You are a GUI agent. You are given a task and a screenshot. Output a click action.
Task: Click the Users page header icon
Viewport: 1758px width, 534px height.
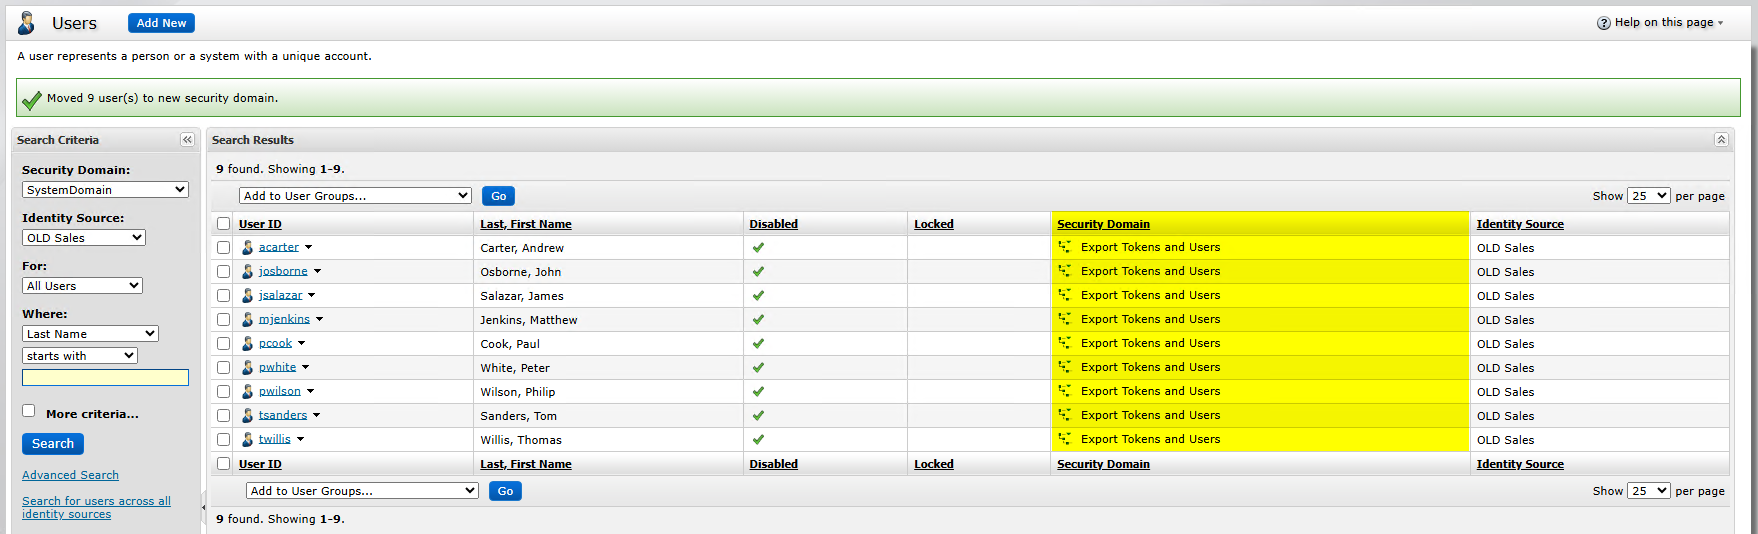(27, 23)
